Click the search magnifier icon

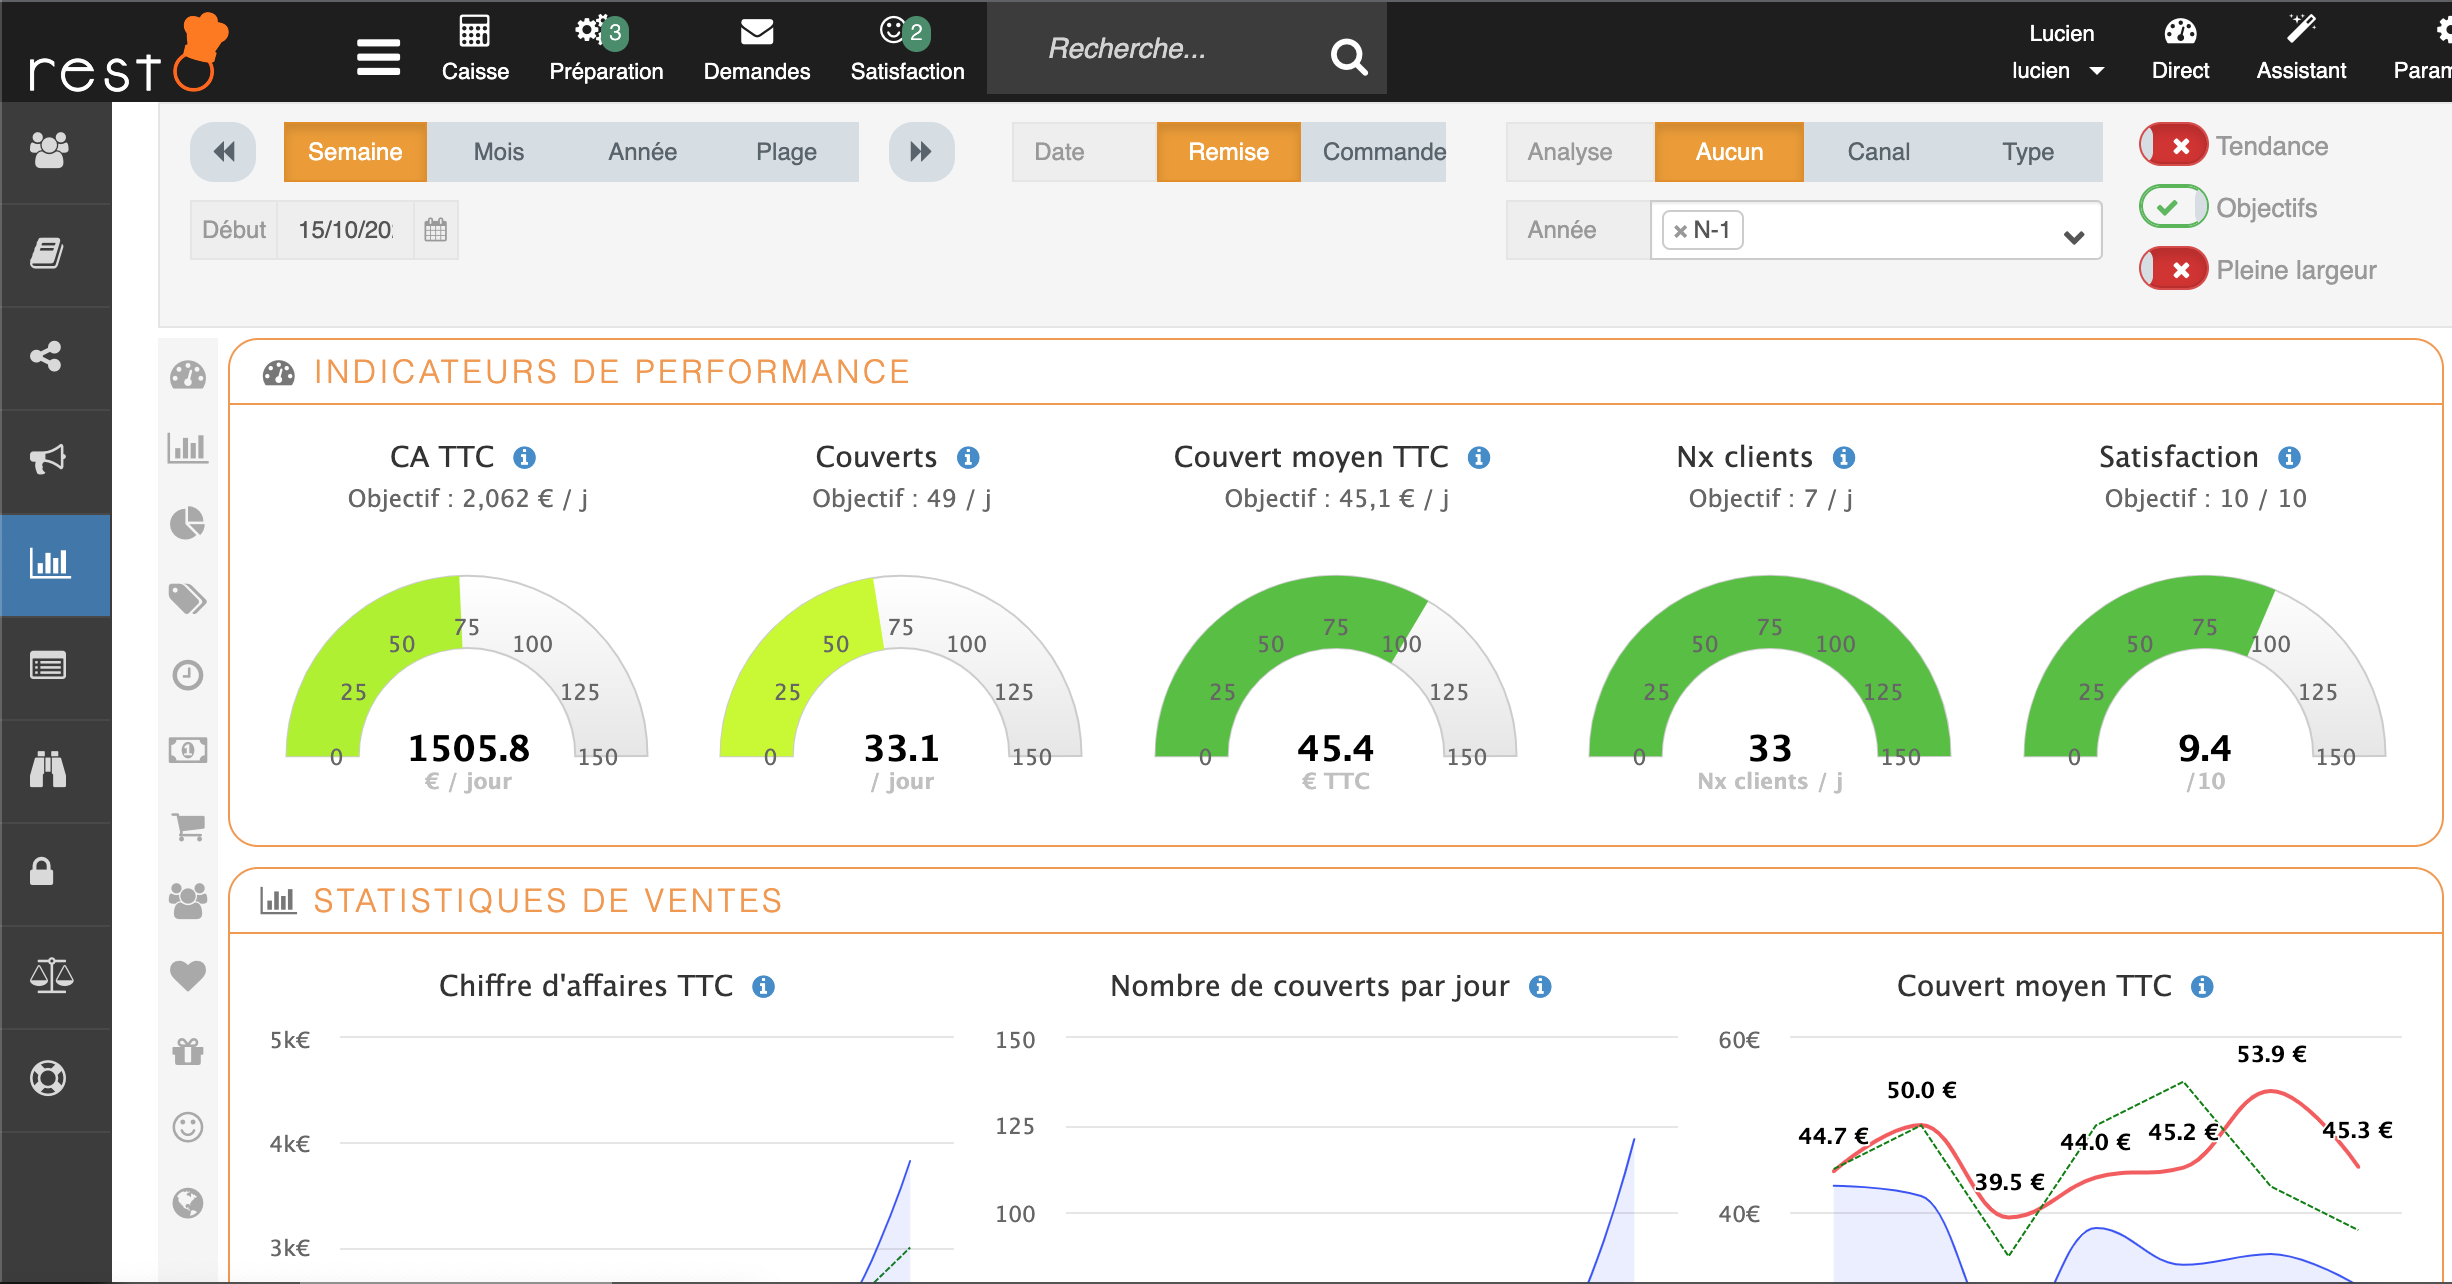pyautogui.click(x=1348, y=56)
